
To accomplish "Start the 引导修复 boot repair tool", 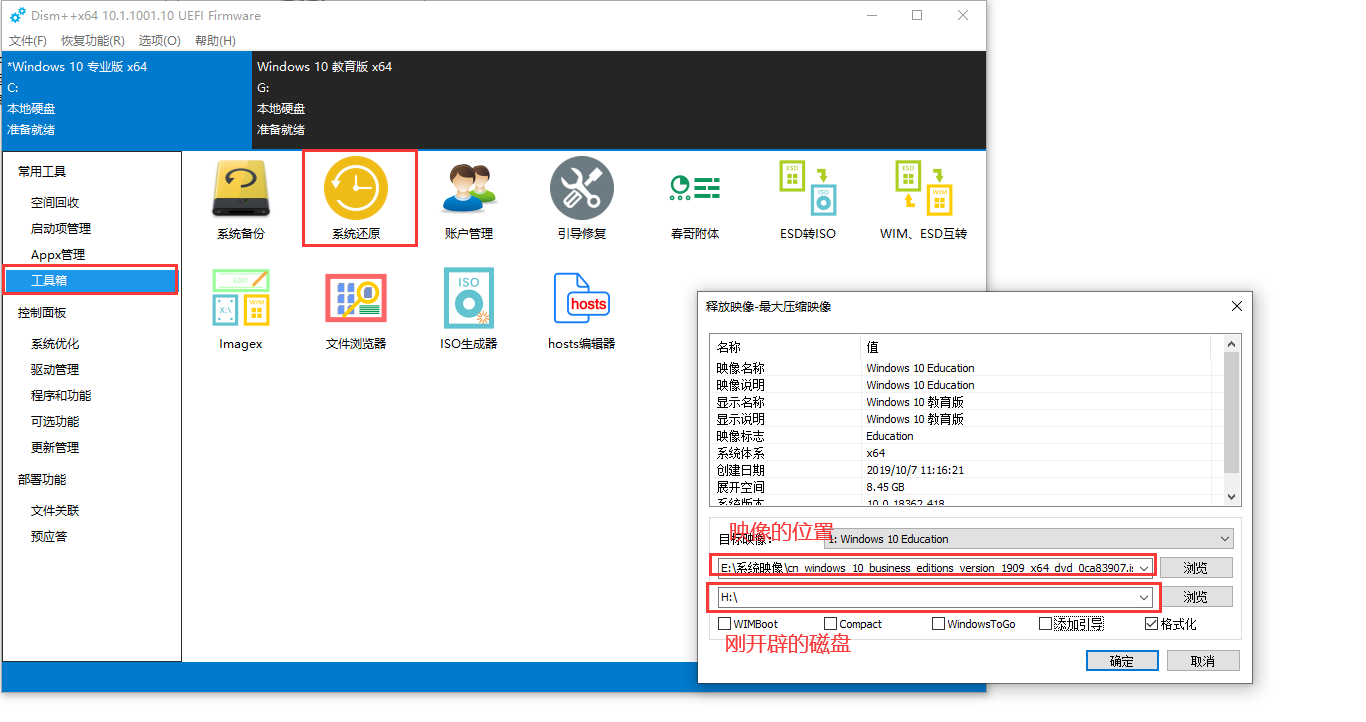I will (582, 199).
